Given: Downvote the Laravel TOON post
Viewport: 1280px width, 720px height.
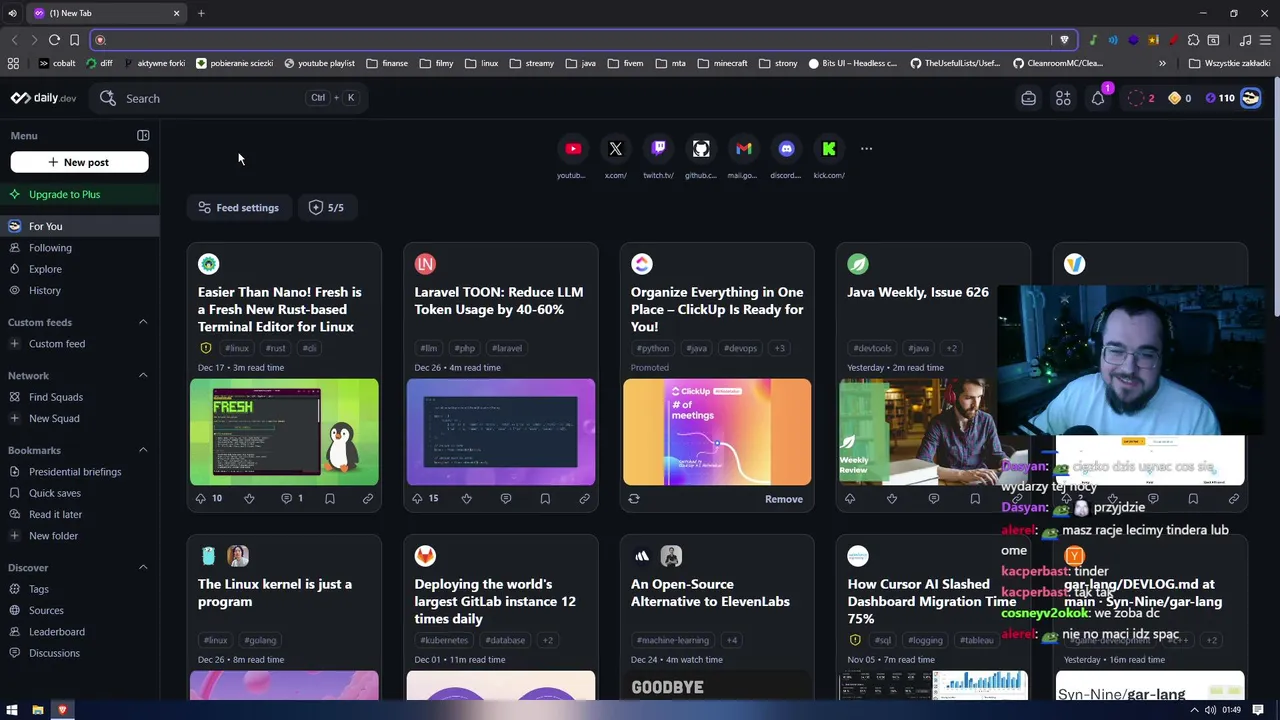Looking at the screenshot, I should click(466, 498).
